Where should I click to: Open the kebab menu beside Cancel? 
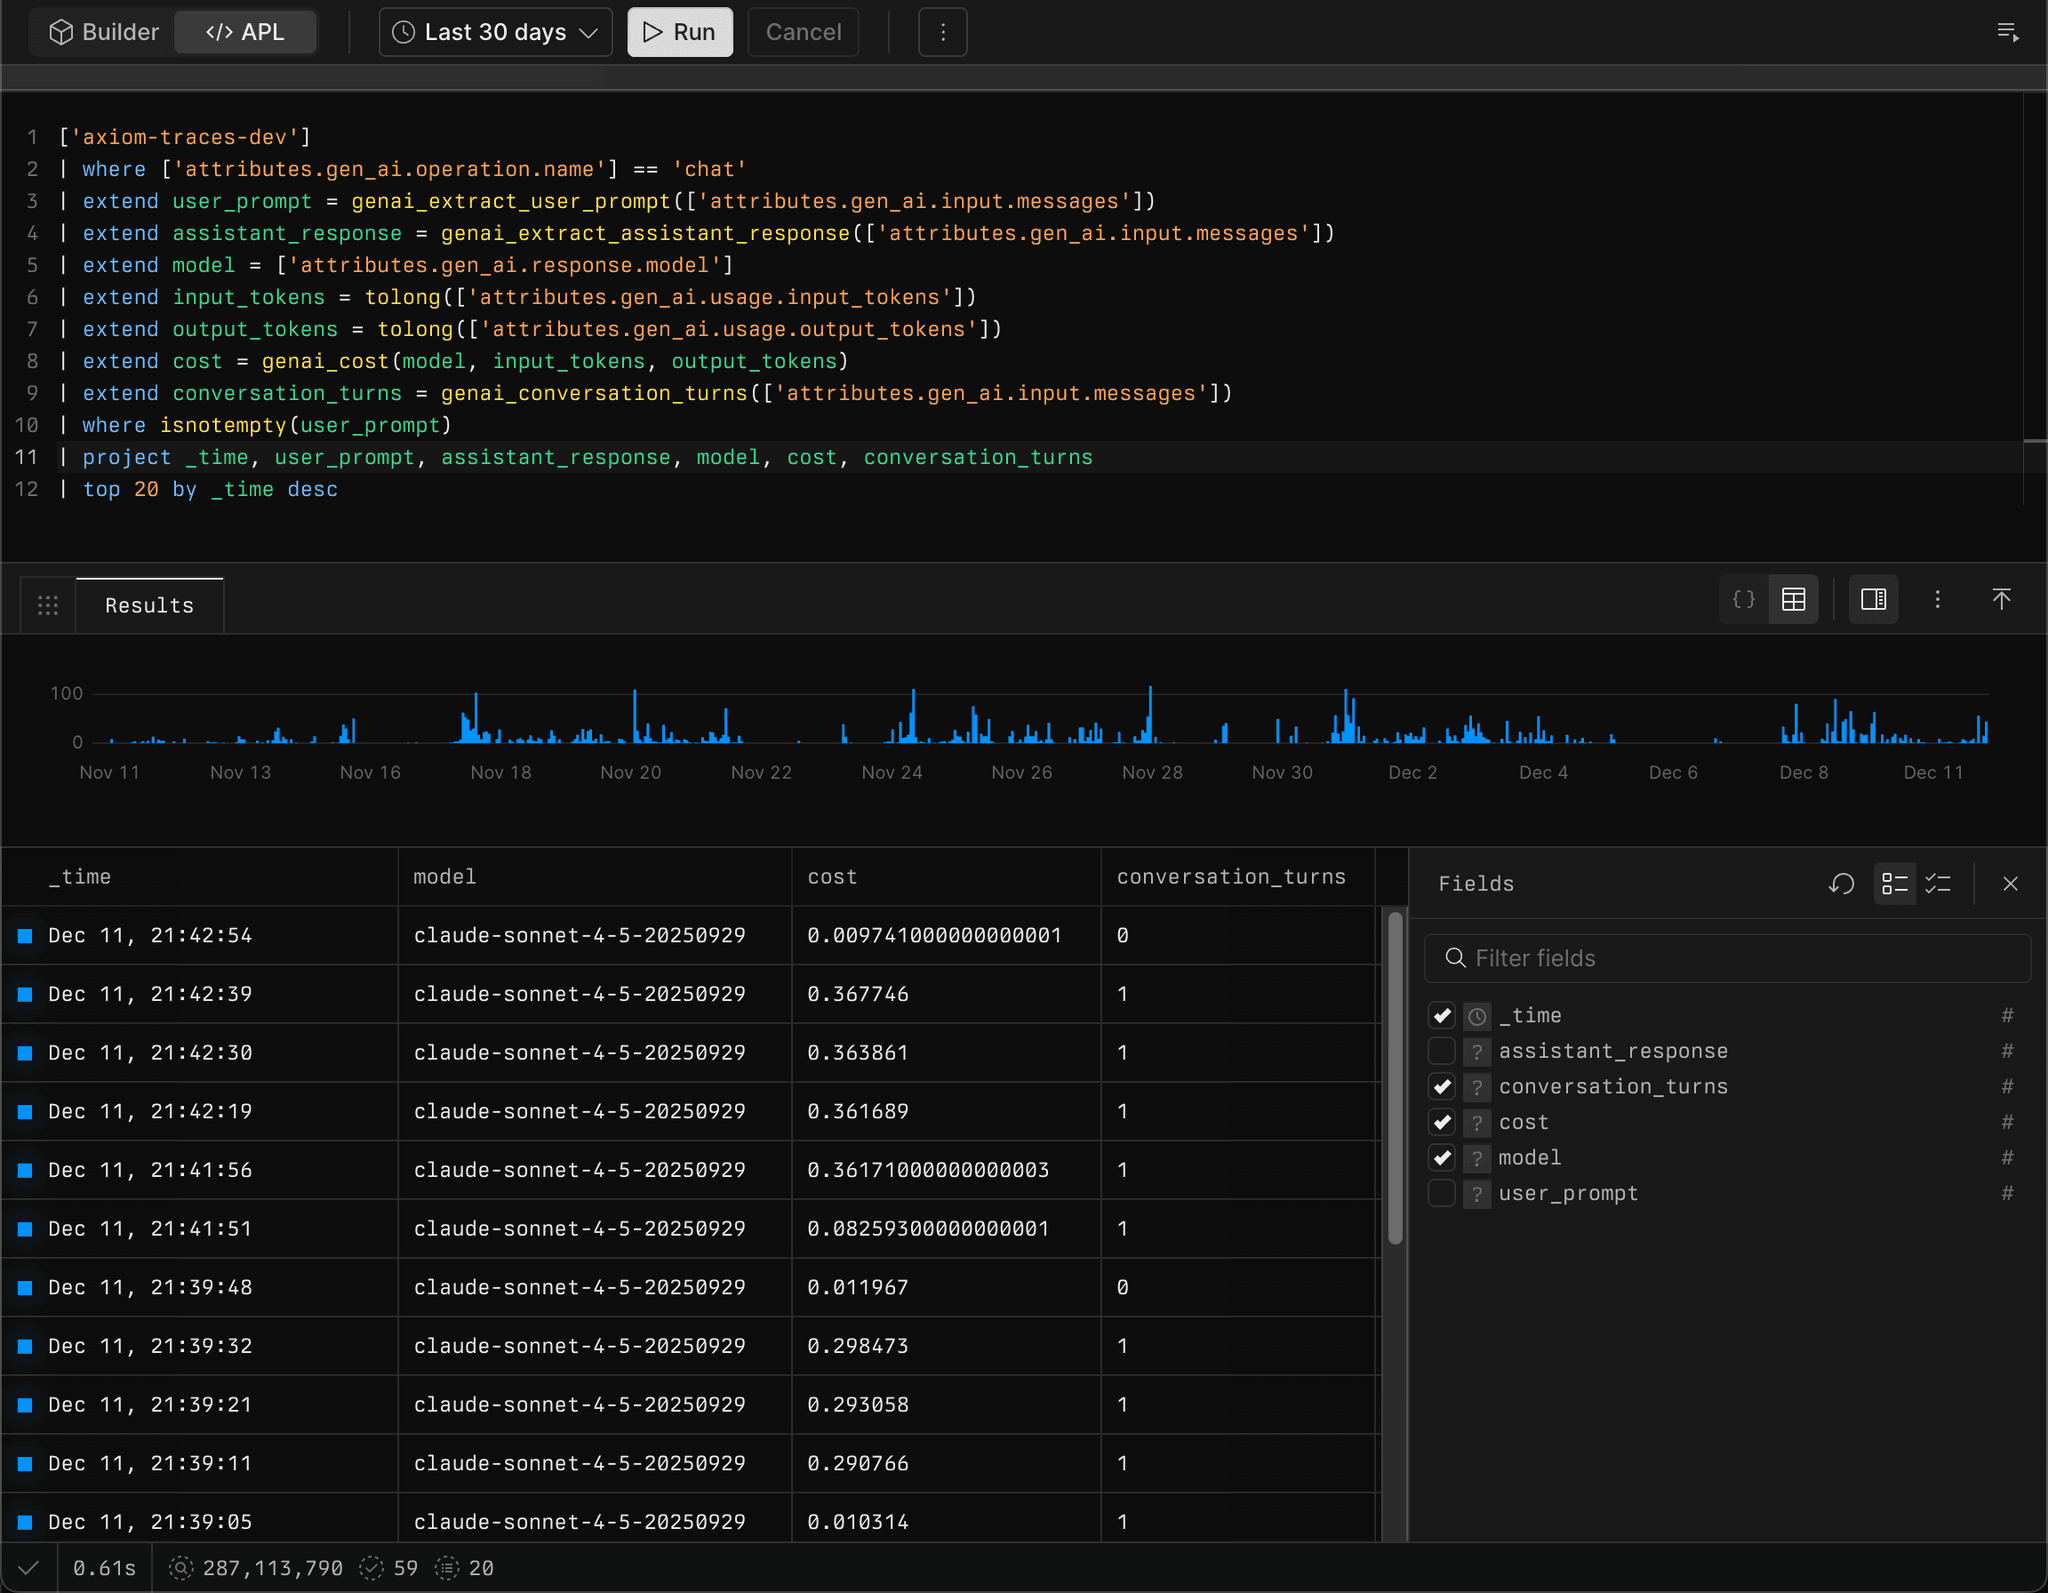(941, 31)
